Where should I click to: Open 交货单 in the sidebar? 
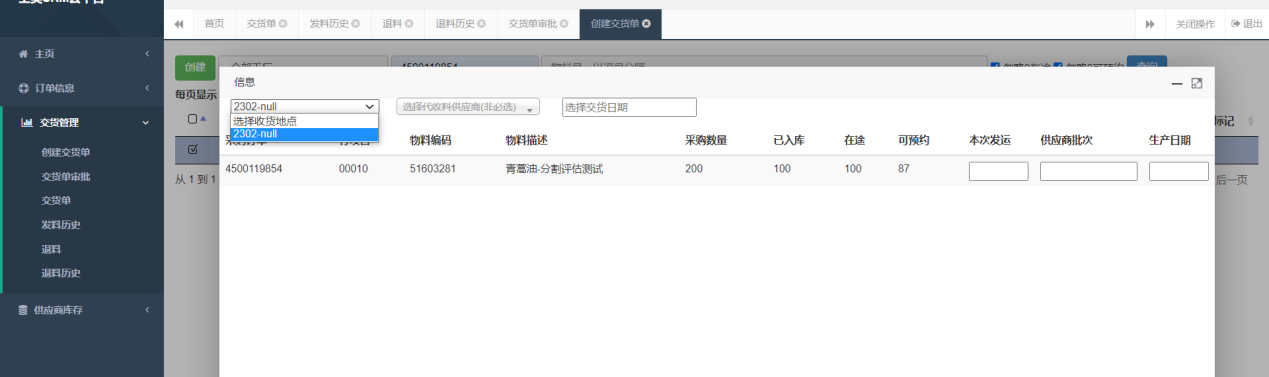56,201
